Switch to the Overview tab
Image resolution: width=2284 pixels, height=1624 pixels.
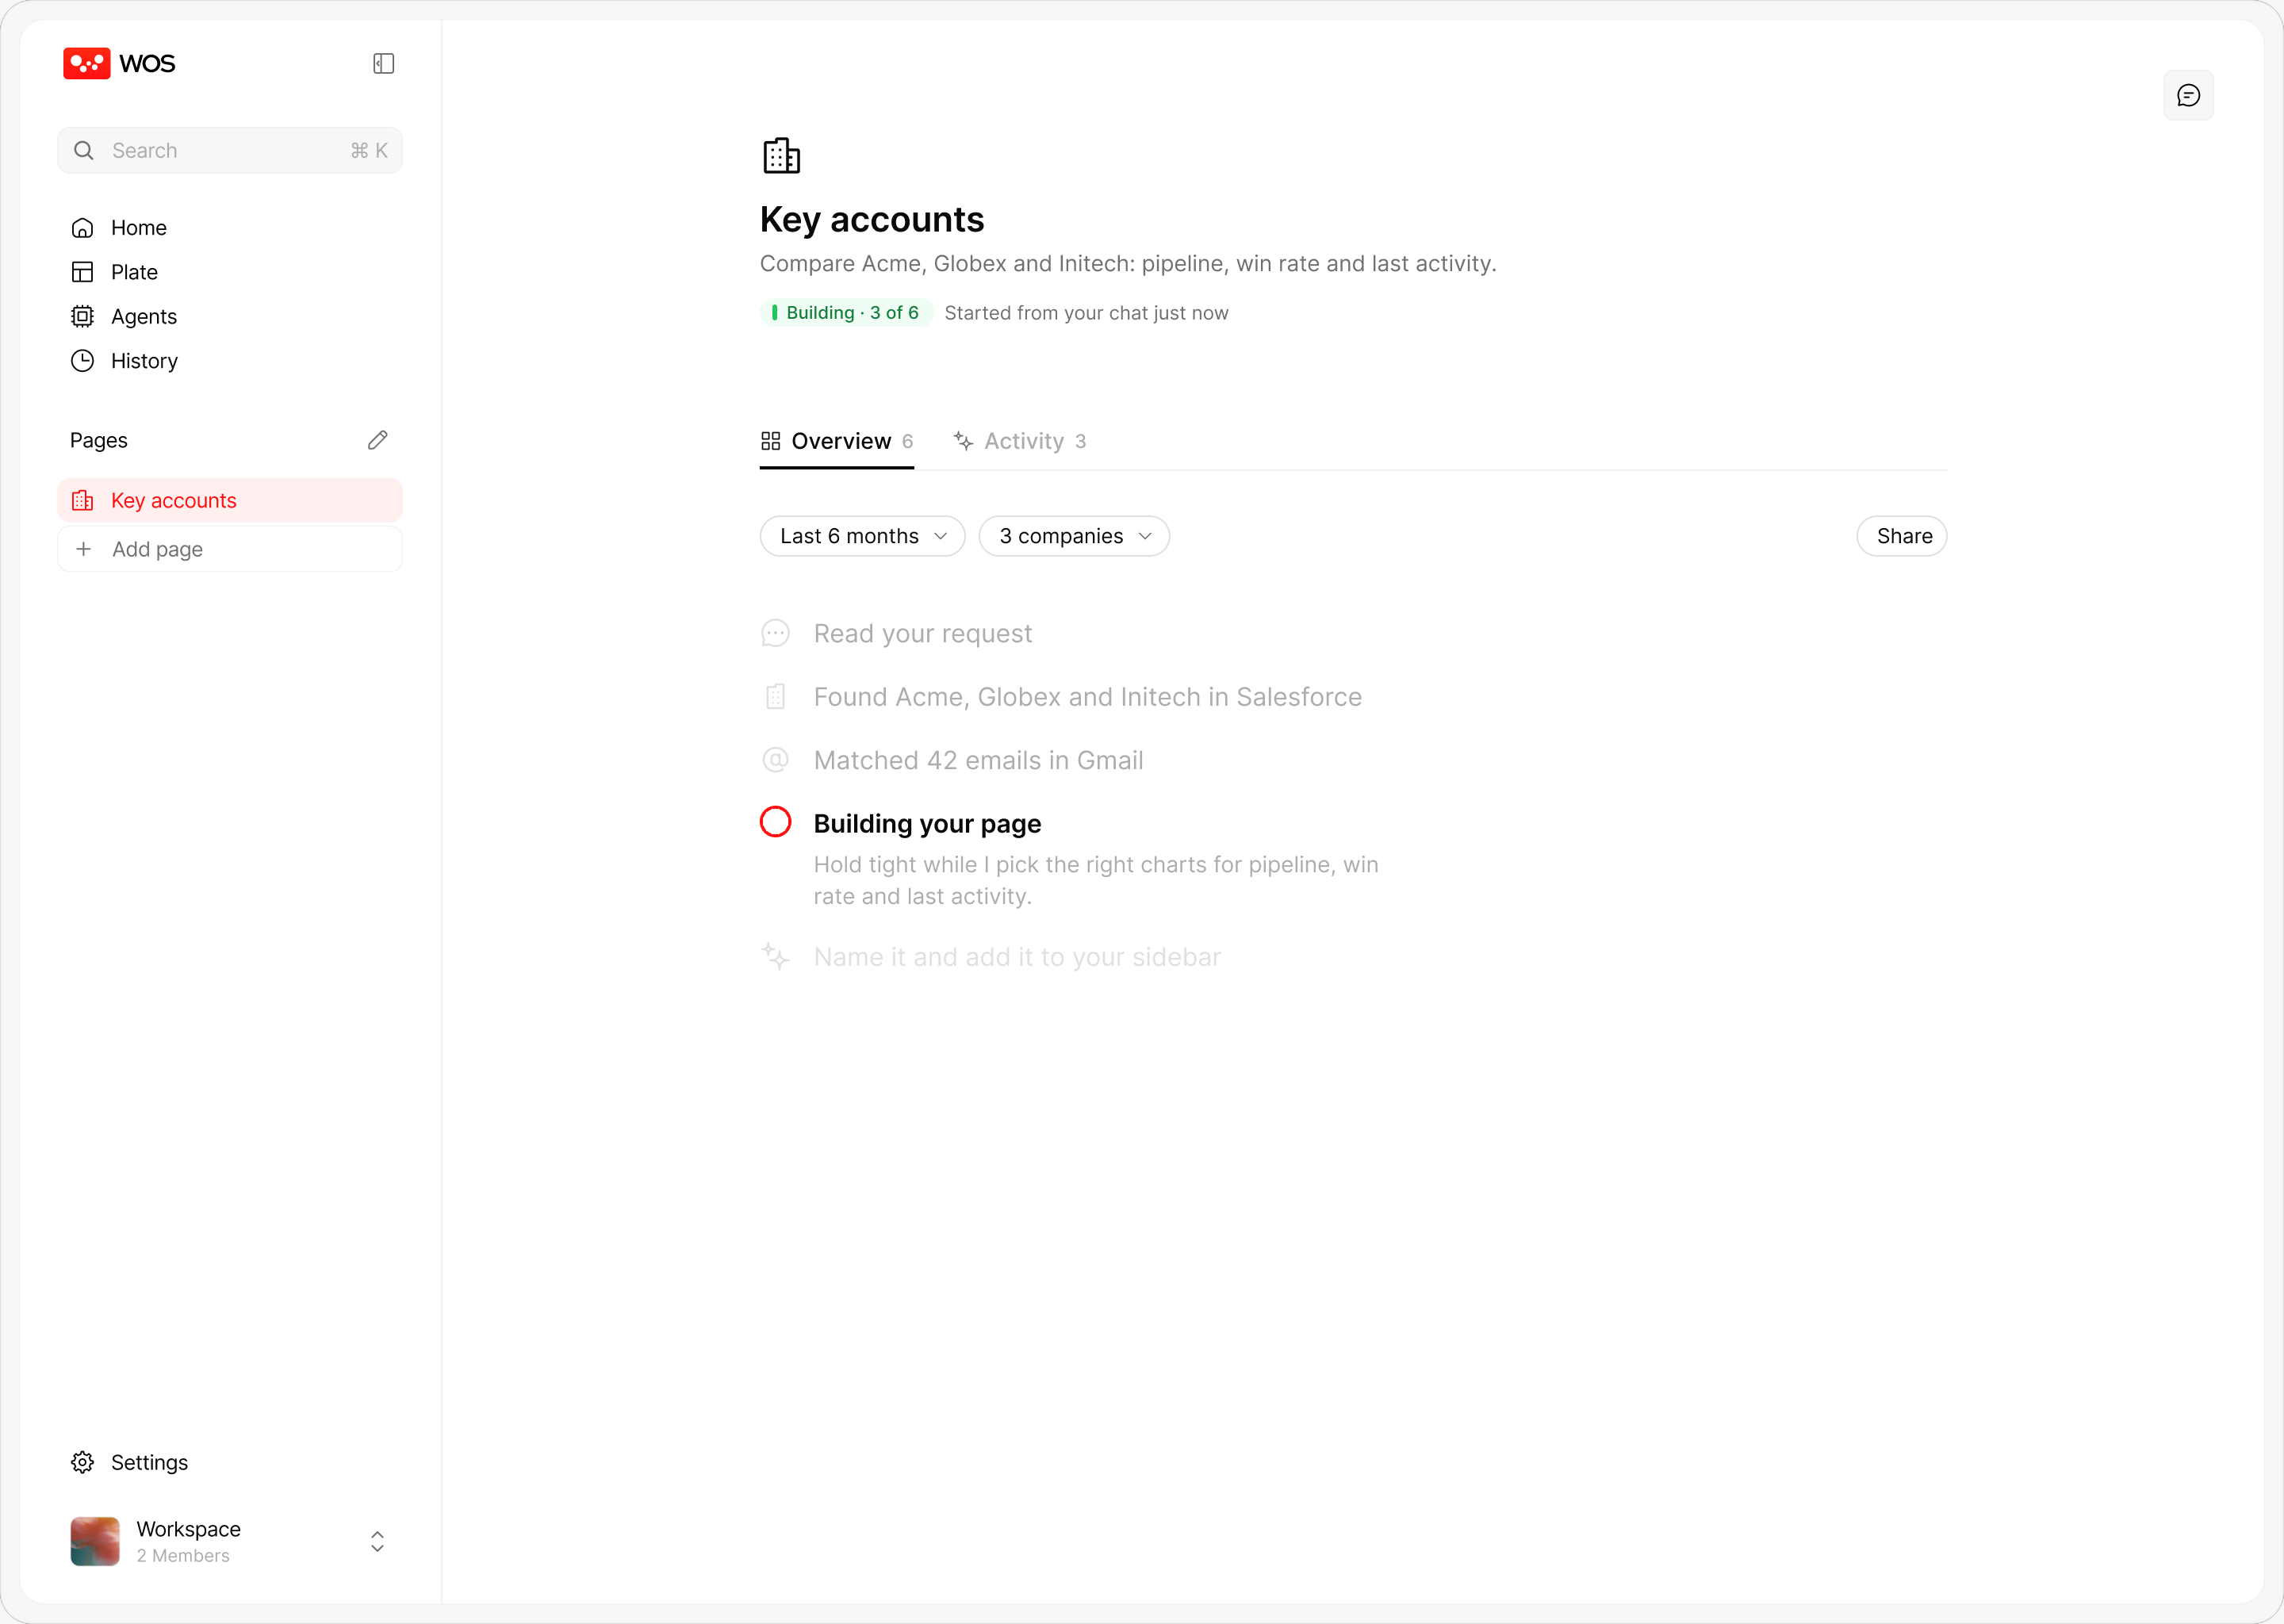[x=837, y=441]
